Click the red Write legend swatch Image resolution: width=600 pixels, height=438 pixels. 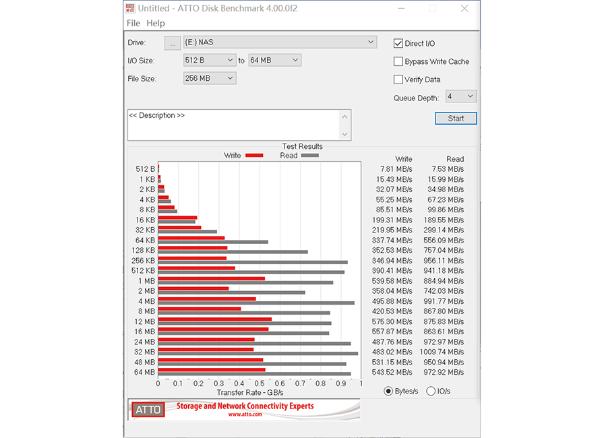tap(254, 155)
